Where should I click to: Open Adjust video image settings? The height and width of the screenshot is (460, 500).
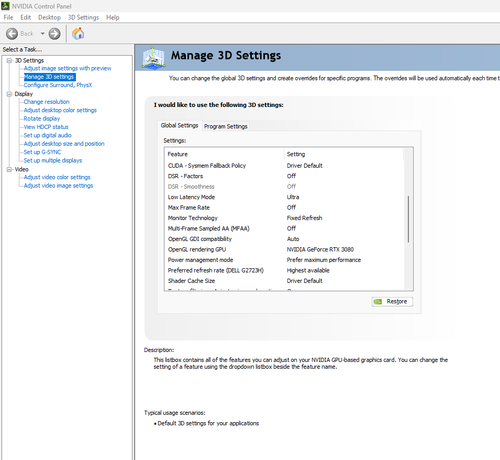coord(58,185)
